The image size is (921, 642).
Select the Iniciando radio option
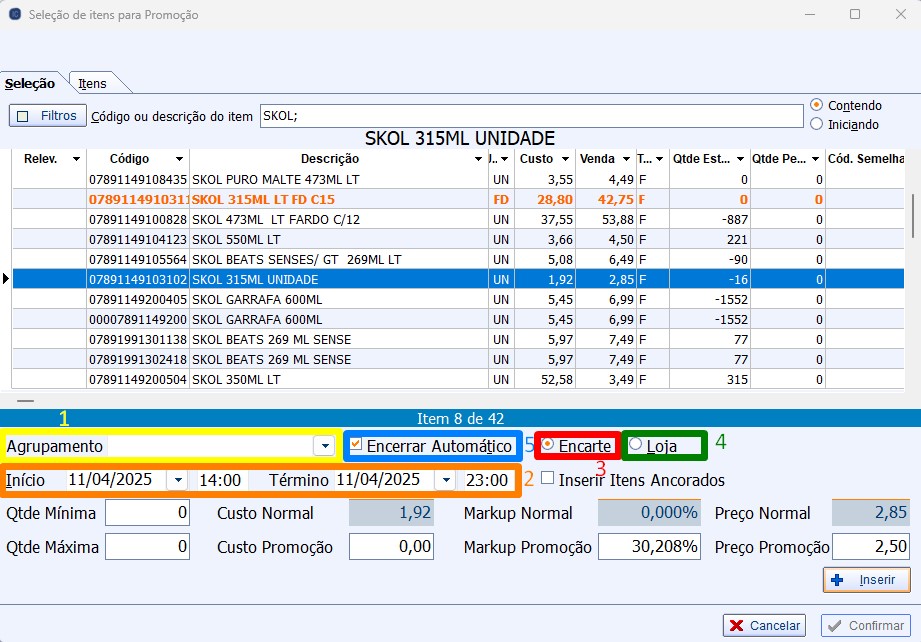pyautogui.click(x=816, y=124)
